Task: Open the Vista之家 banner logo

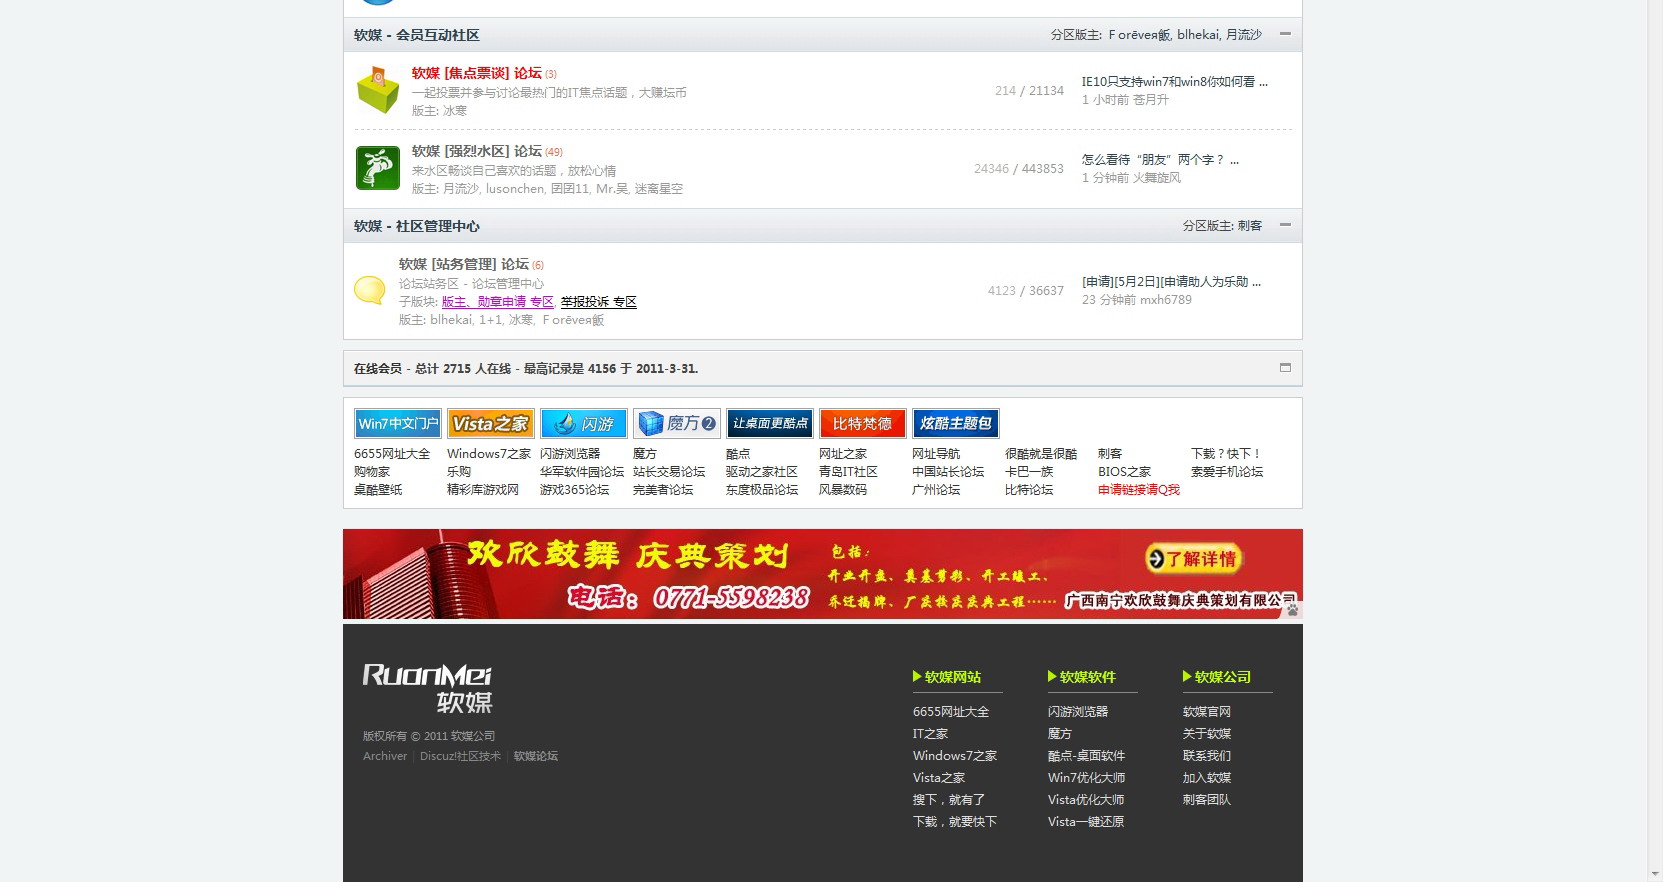Action: (490, 424)
